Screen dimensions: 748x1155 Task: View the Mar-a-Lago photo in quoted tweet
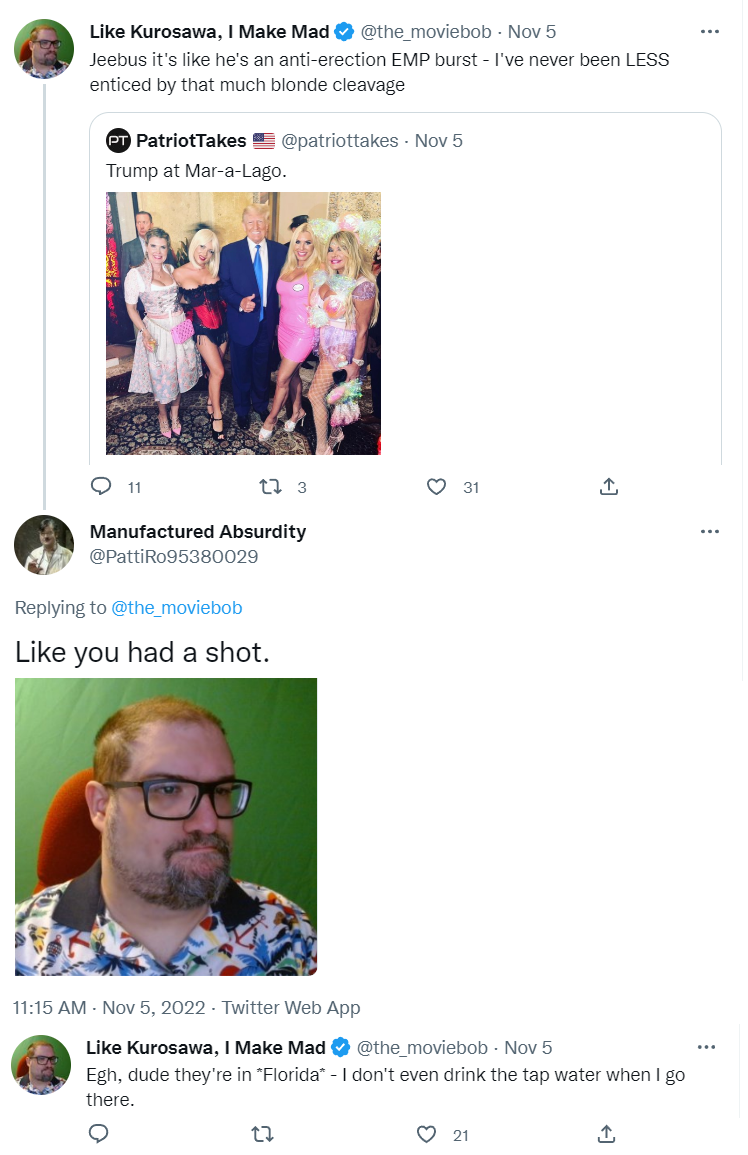tap(243, 323)
